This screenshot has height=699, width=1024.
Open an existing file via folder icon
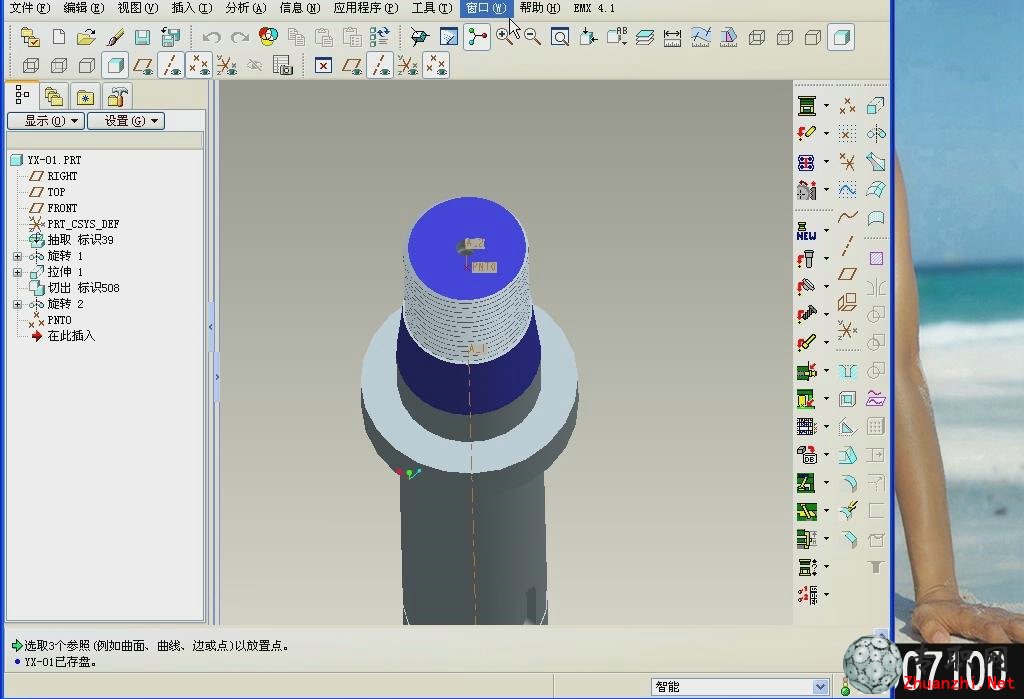(x=86, y=37)
